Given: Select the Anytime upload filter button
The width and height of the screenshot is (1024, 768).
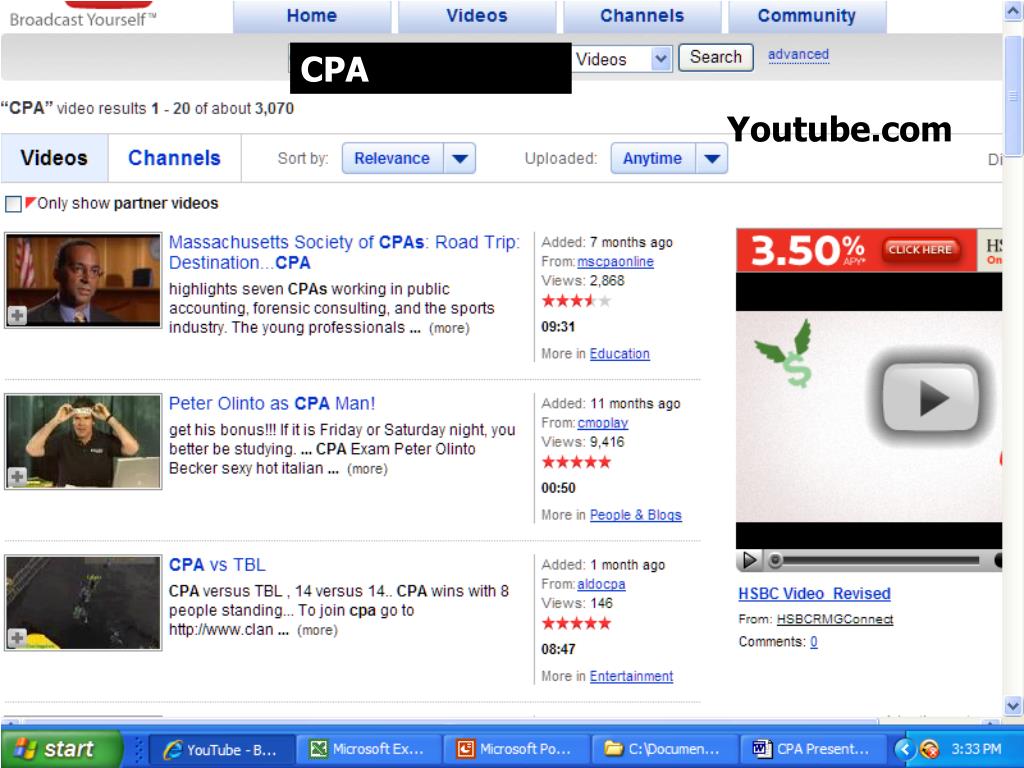Looking at the screenshot, I should pyautogui.click(x=653, y=159).
